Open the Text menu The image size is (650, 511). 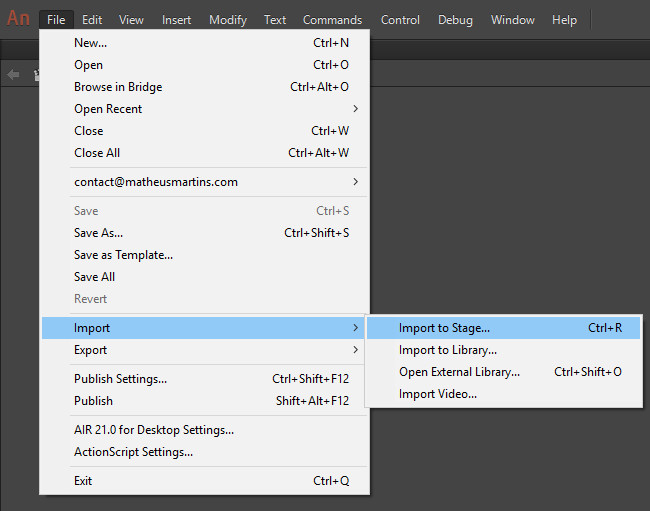click(x=275, y=19)
